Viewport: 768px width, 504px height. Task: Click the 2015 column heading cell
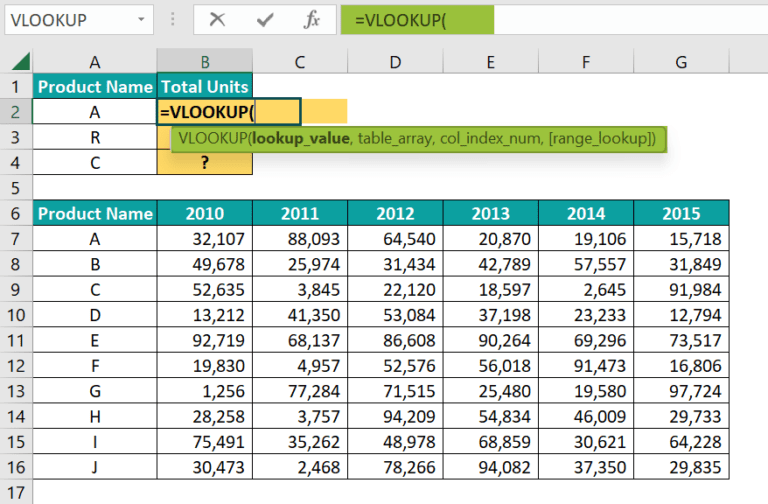[x=681, y=214]
